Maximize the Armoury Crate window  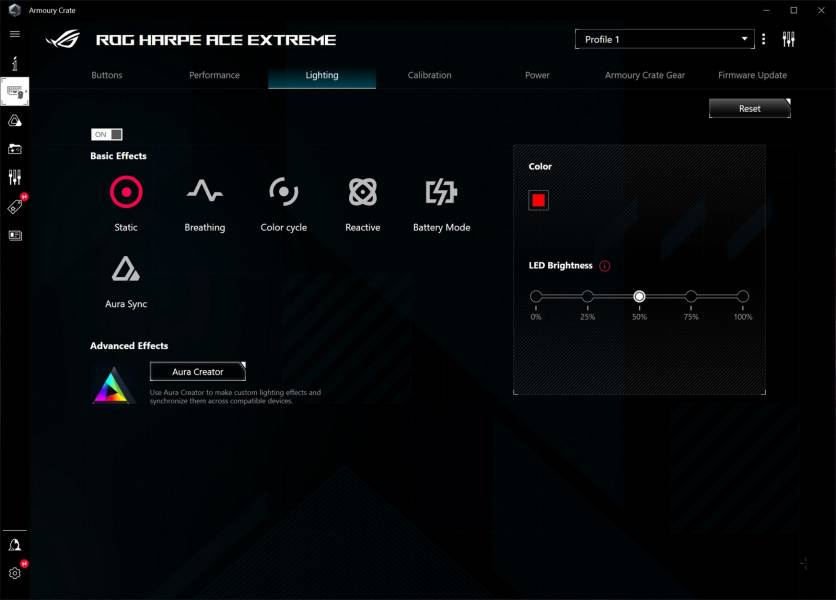794,10
